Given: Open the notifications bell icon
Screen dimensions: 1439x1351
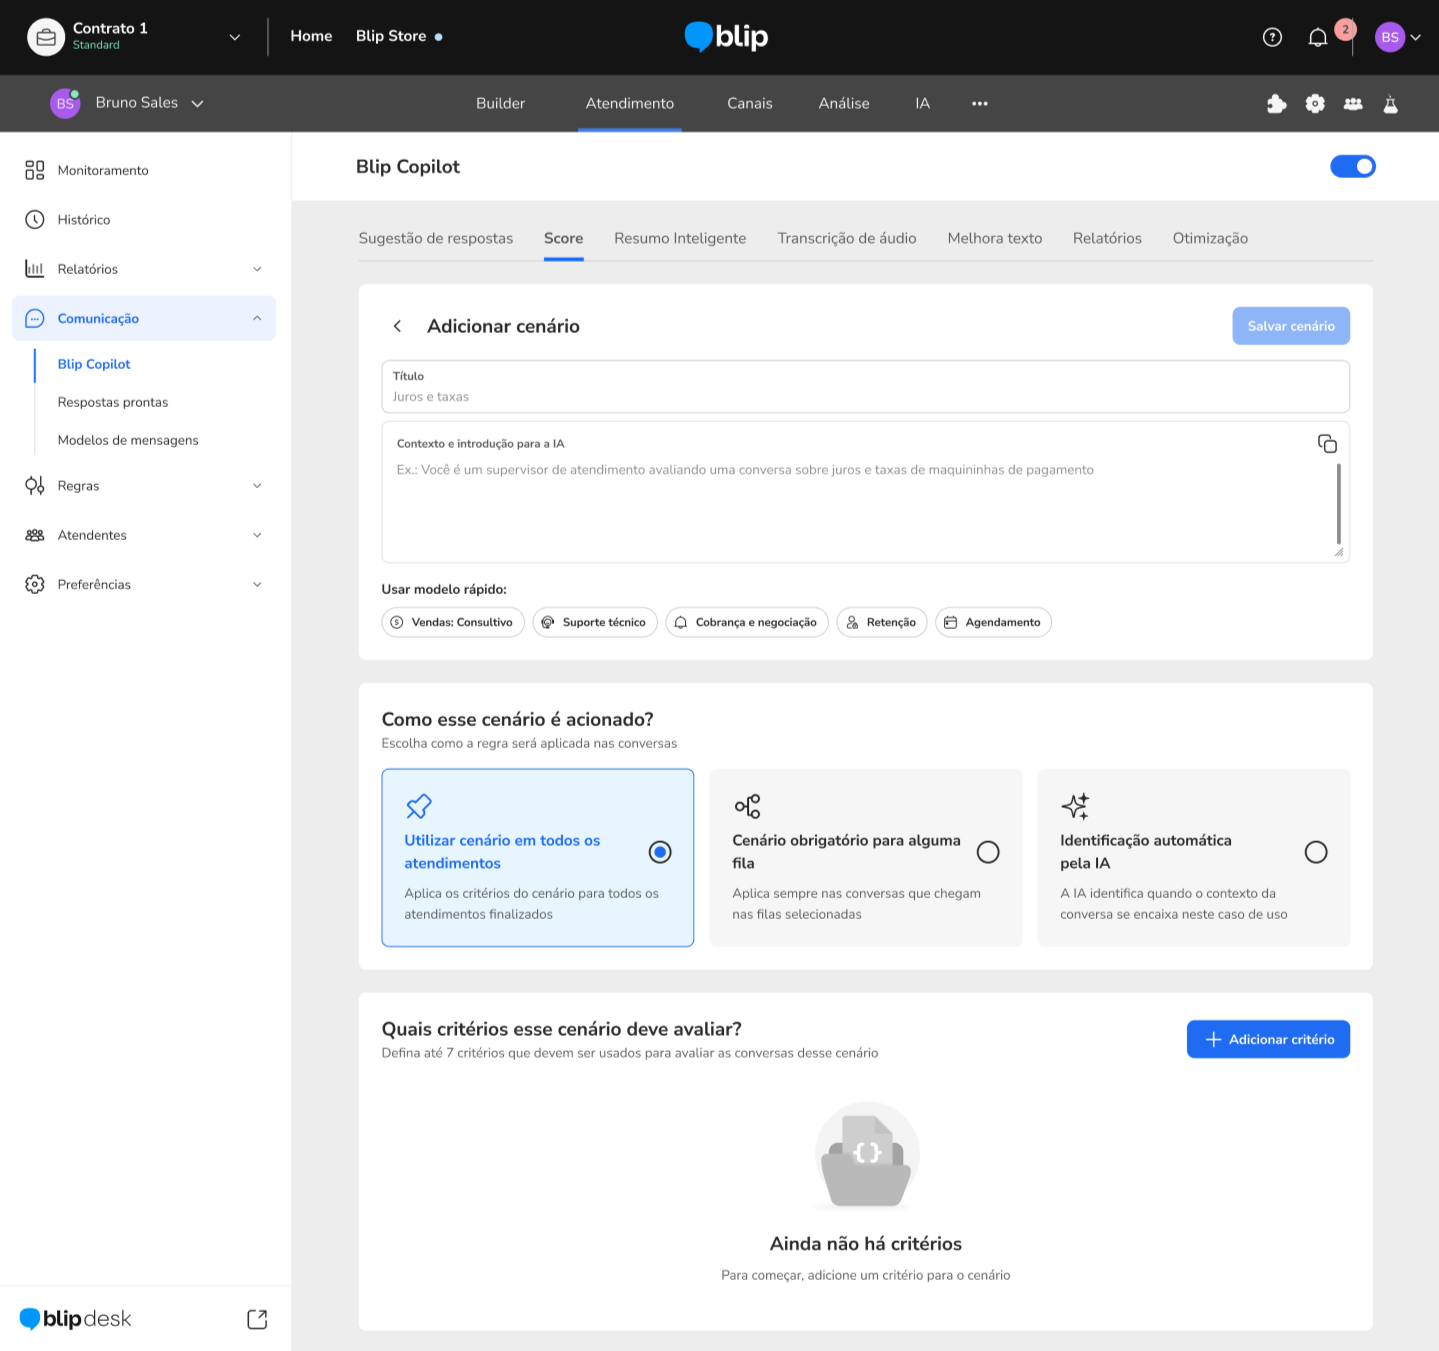Looking at the screenshot, I should coord(1318,37).
